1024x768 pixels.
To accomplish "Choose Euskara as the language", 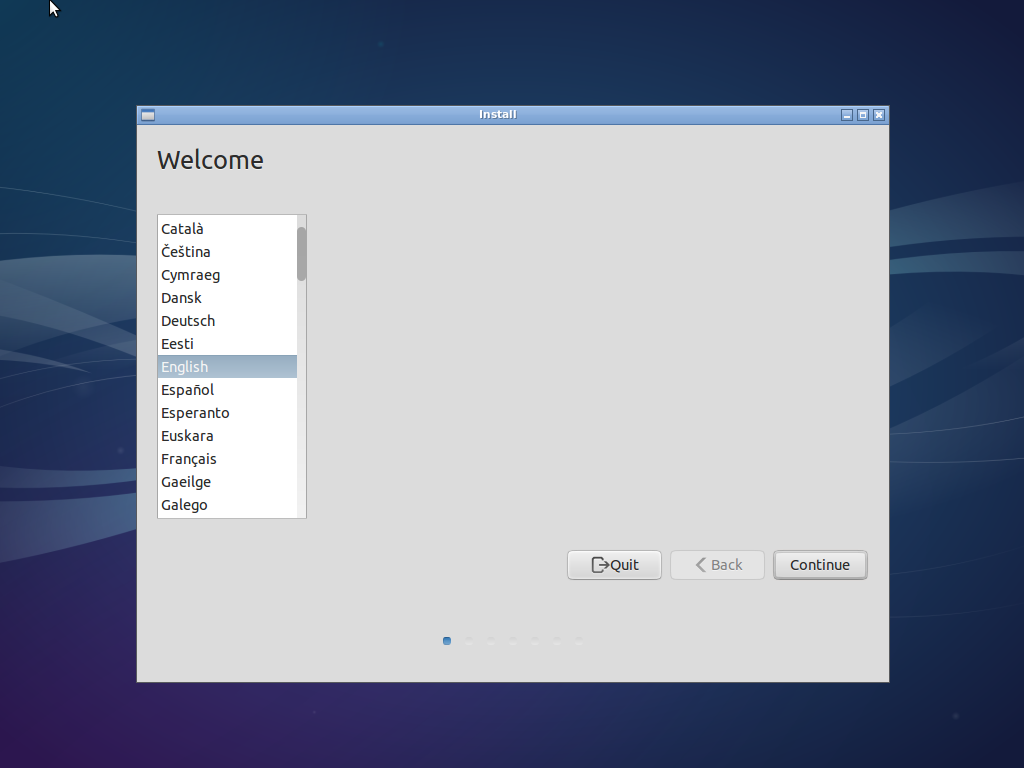I will (x=227, y=436).
